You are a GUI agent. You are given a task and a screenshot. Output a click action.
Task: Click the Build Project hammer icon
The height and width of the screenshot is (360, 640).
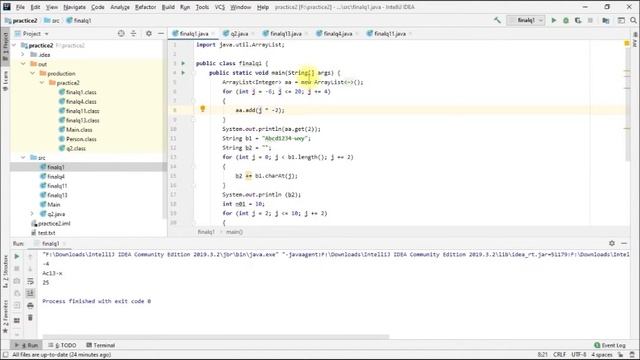[497, 20]
